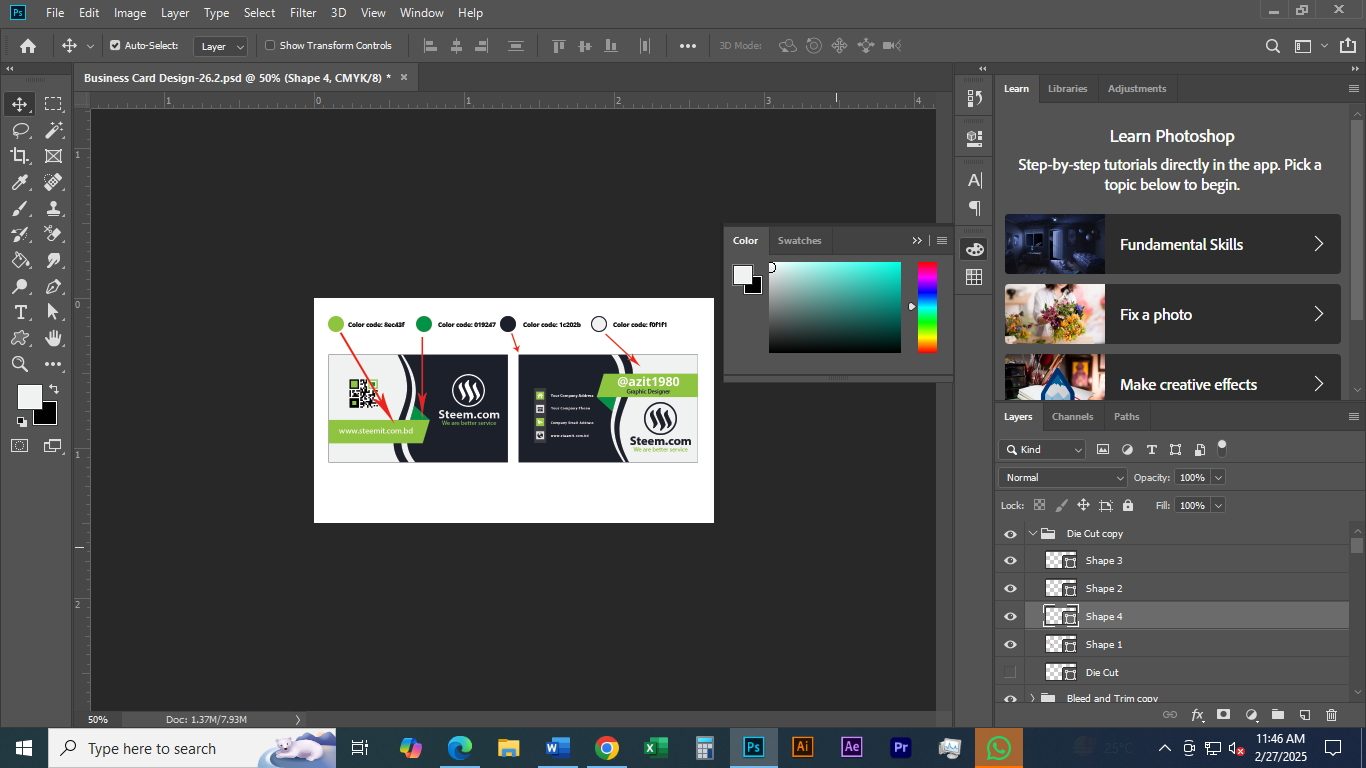
Task: Click the Edit Toolbar three-dots icon
Action: [53, 364]
